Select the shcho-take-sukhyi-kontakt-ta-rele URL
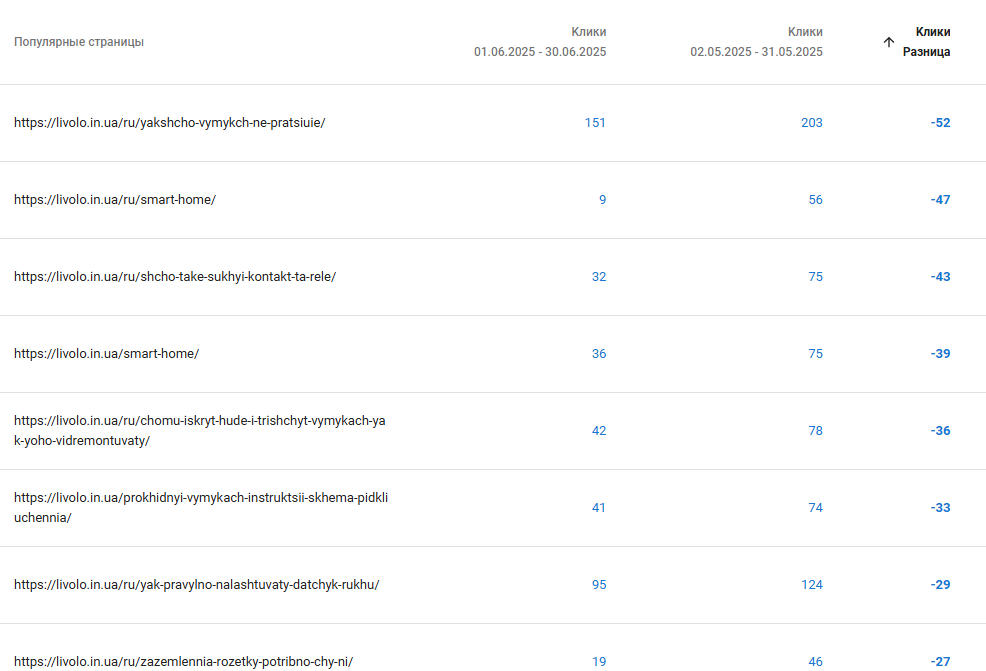 [175, 277]
